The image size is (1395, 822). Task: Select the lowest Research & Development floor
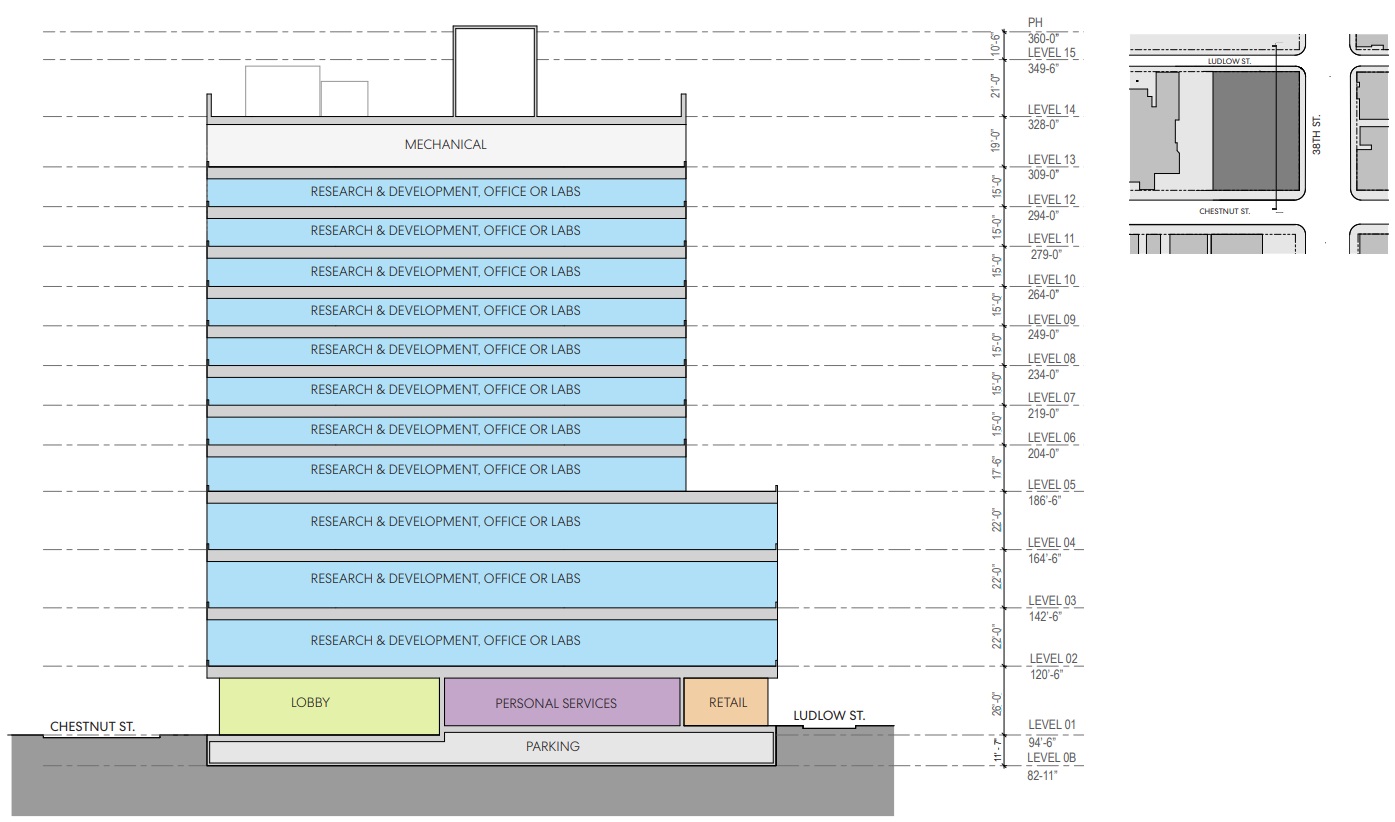[445, 640]
